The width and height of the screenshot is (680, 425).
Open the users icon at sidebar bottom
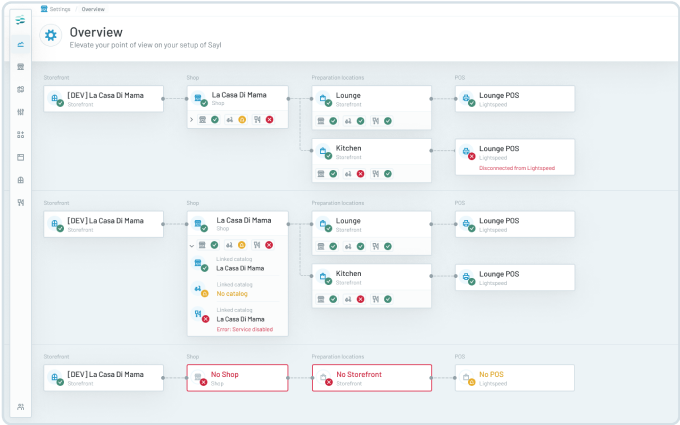20,406
